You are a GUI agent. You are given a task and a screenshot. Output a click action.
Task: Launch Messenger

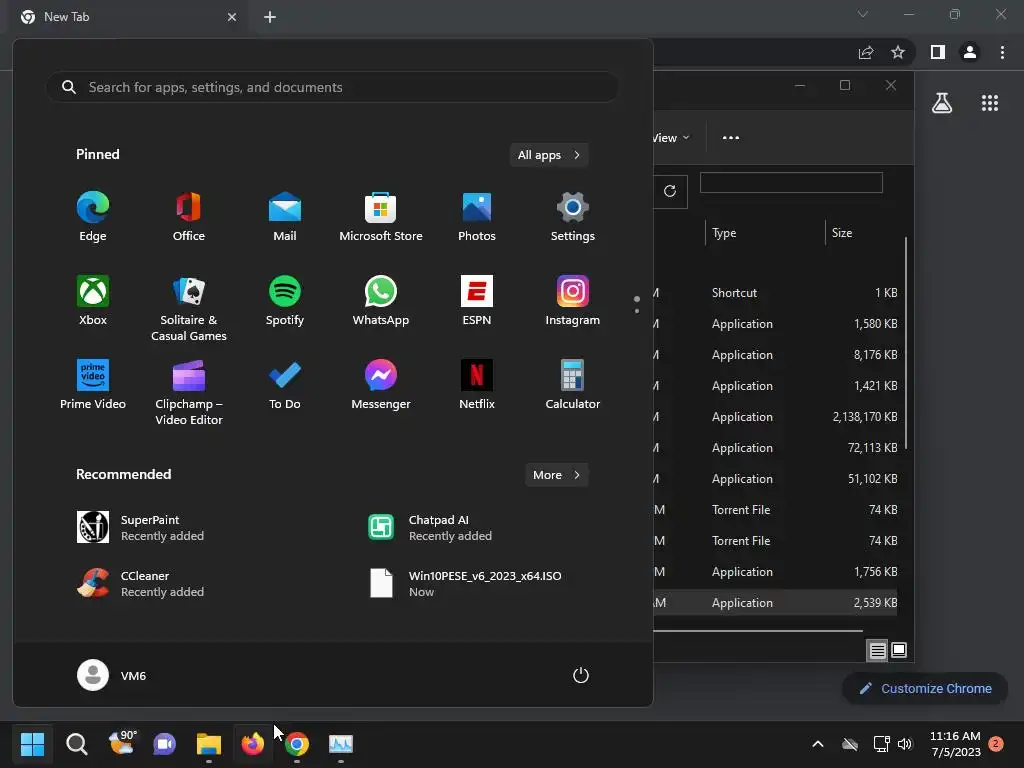(381, 385)
